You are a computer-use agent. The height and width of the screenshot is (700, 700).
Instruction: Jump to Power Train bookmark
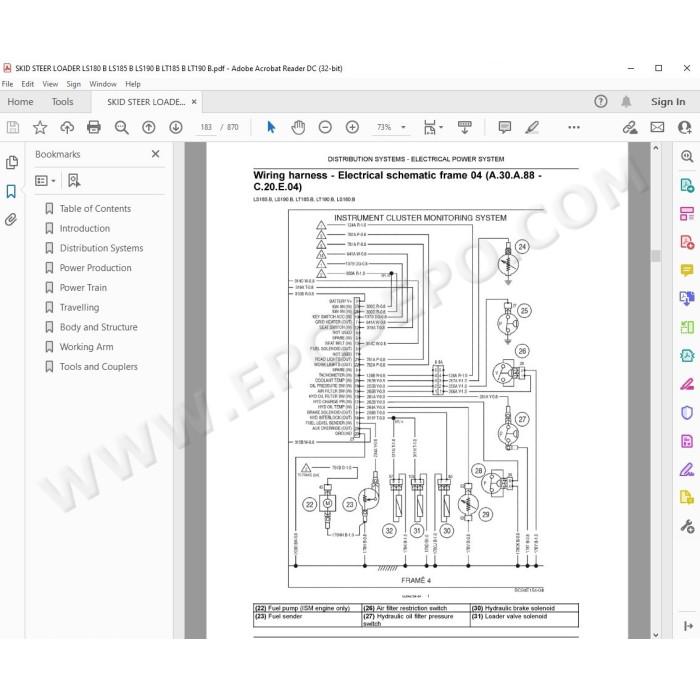83,288
